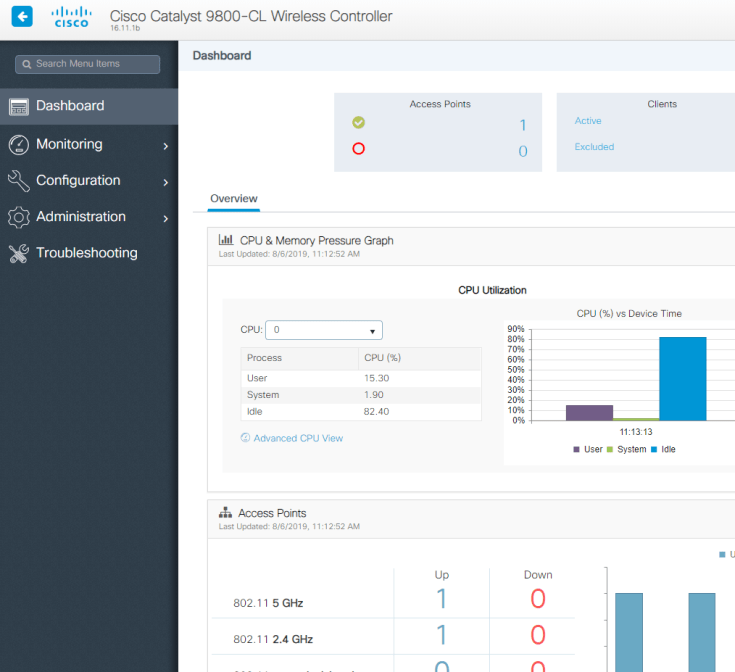Click the Administration gear icon
Image resolution: width=735 pixels, height=672 pixels.
tap(18, 217)
